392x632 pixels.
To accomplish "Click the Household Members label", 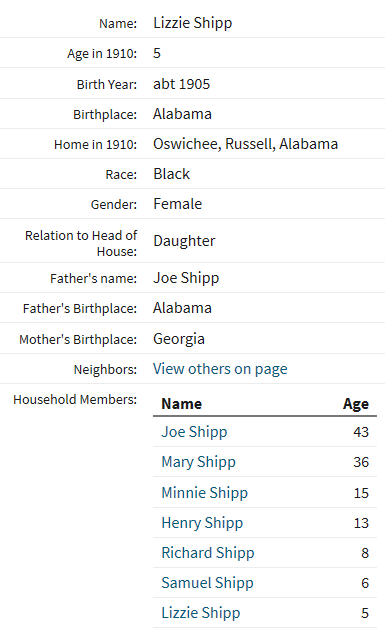I will pyautogui.click(x=75, y=399).
